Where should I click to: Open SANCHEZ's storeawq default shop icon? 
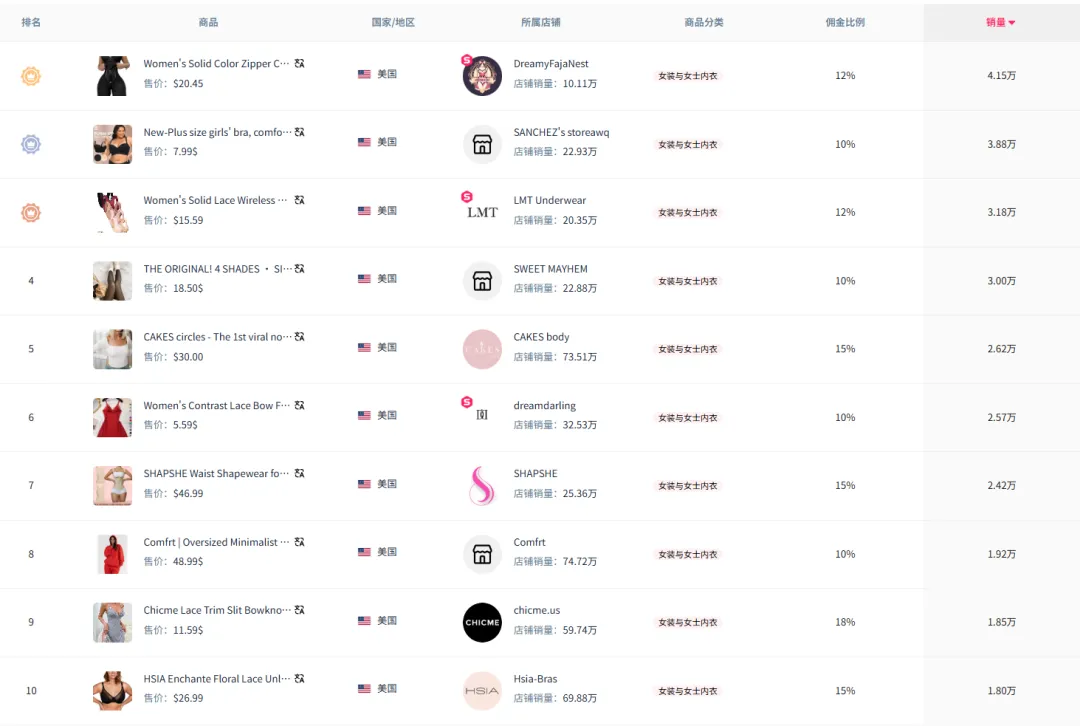pos(482,144)
